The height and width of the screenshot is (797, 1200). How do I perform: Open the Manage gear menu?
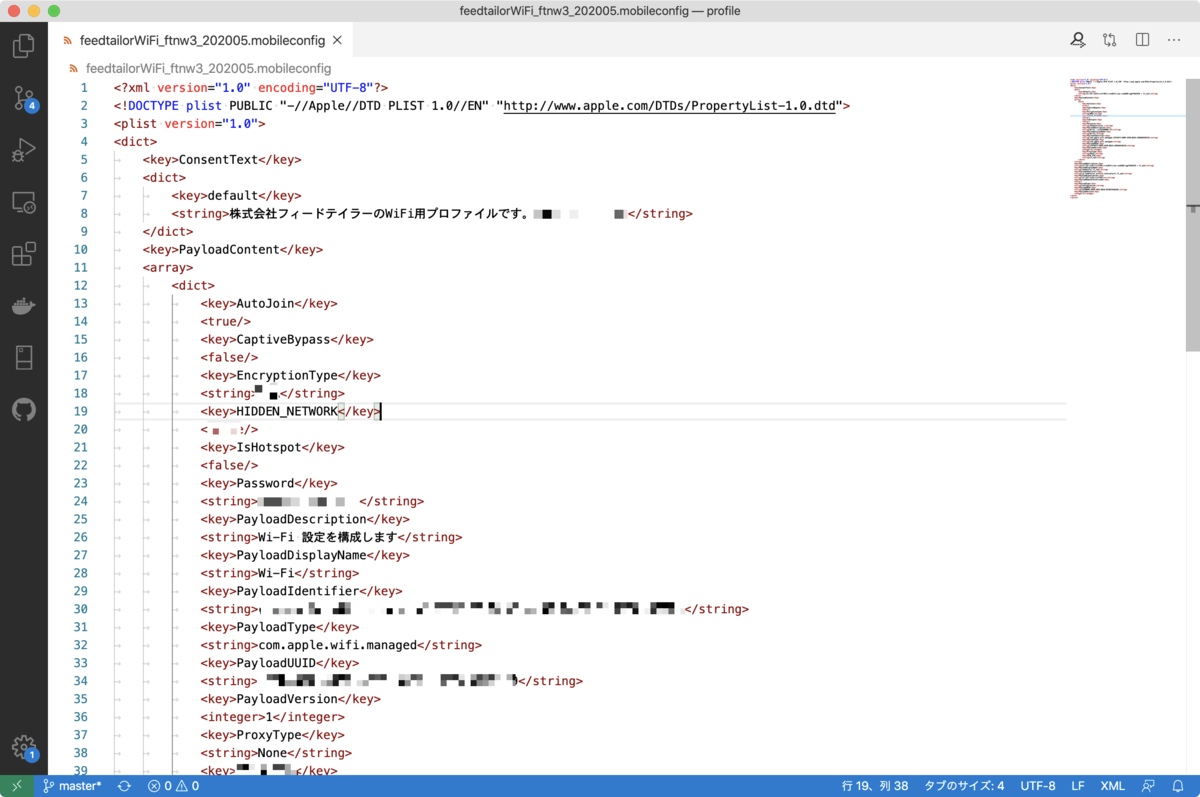[23, 747]
